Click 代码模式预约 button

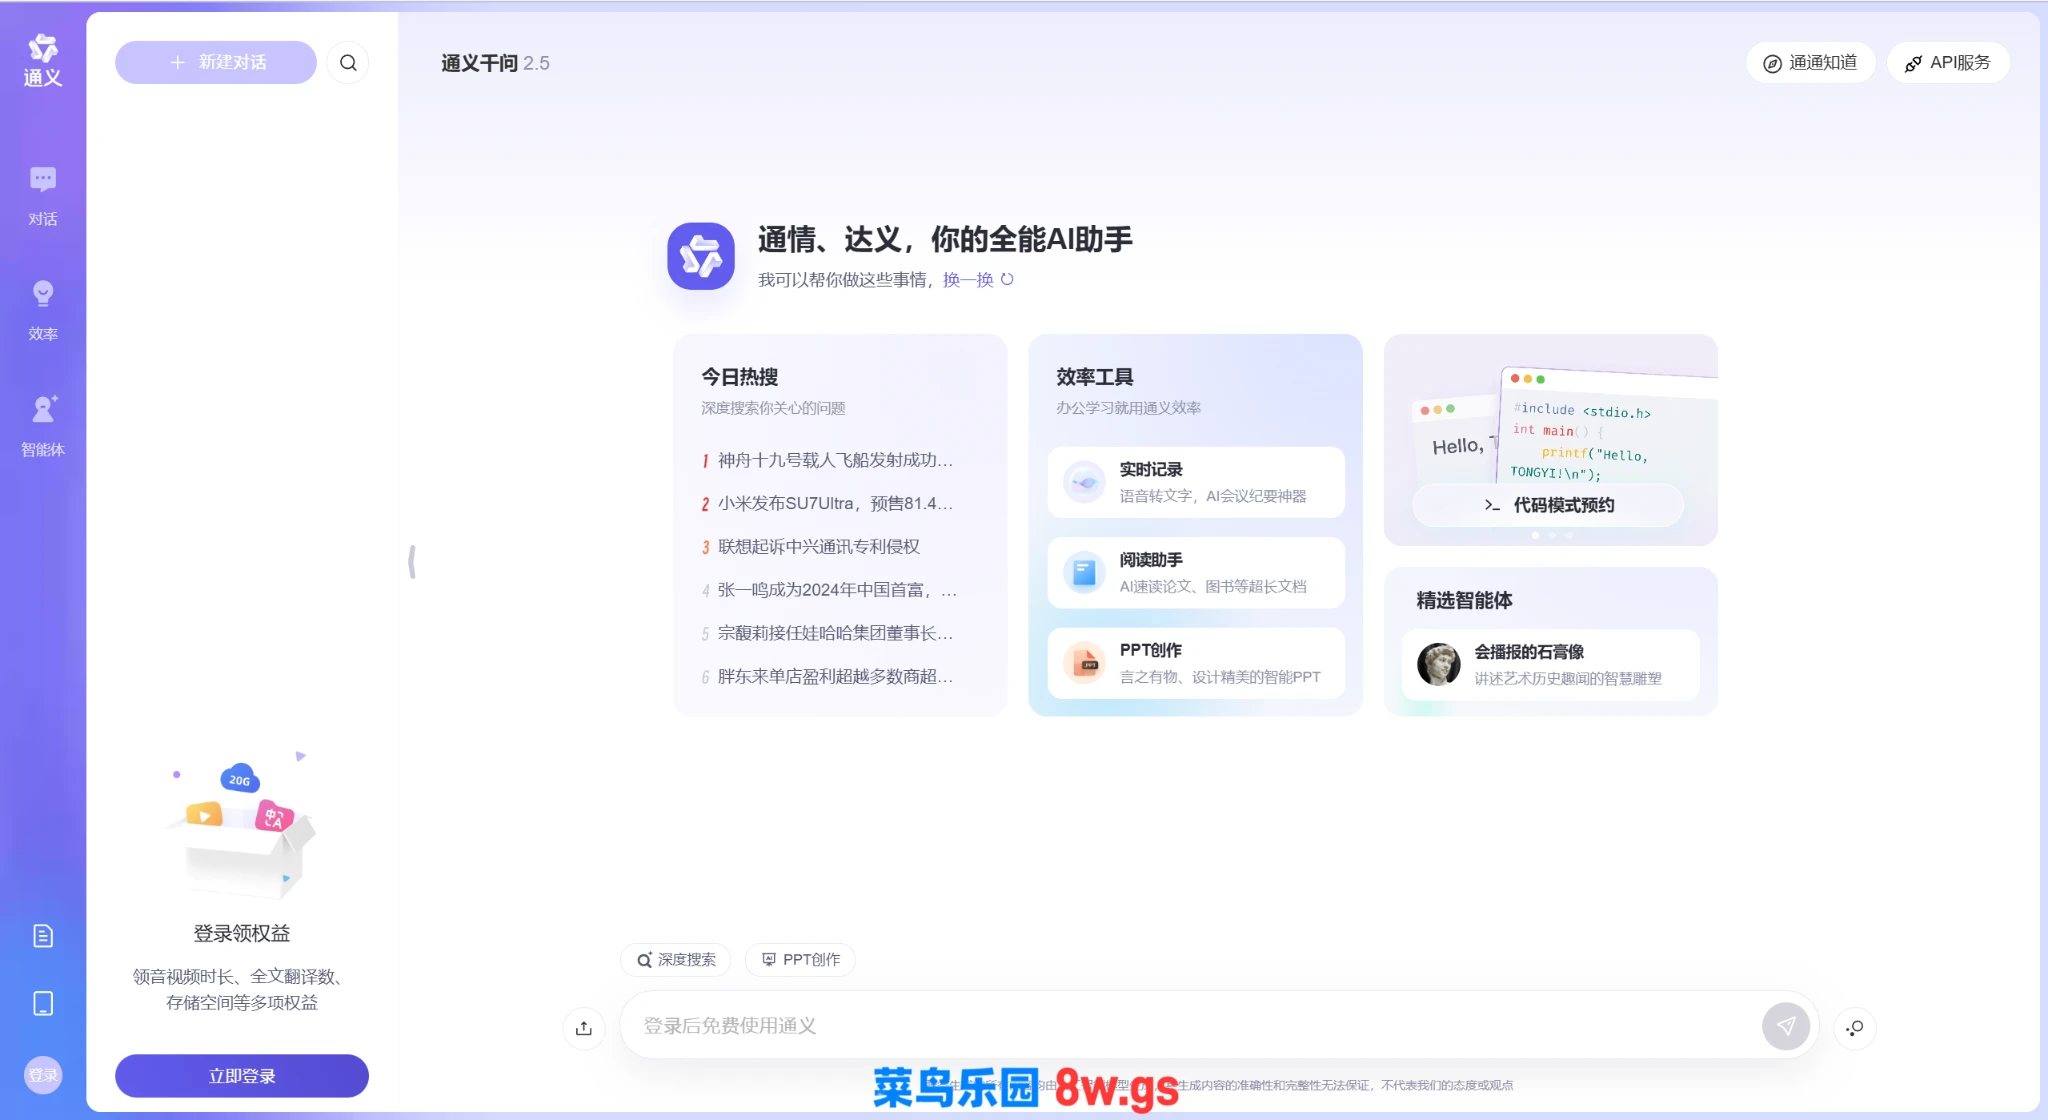point(1548,505)
